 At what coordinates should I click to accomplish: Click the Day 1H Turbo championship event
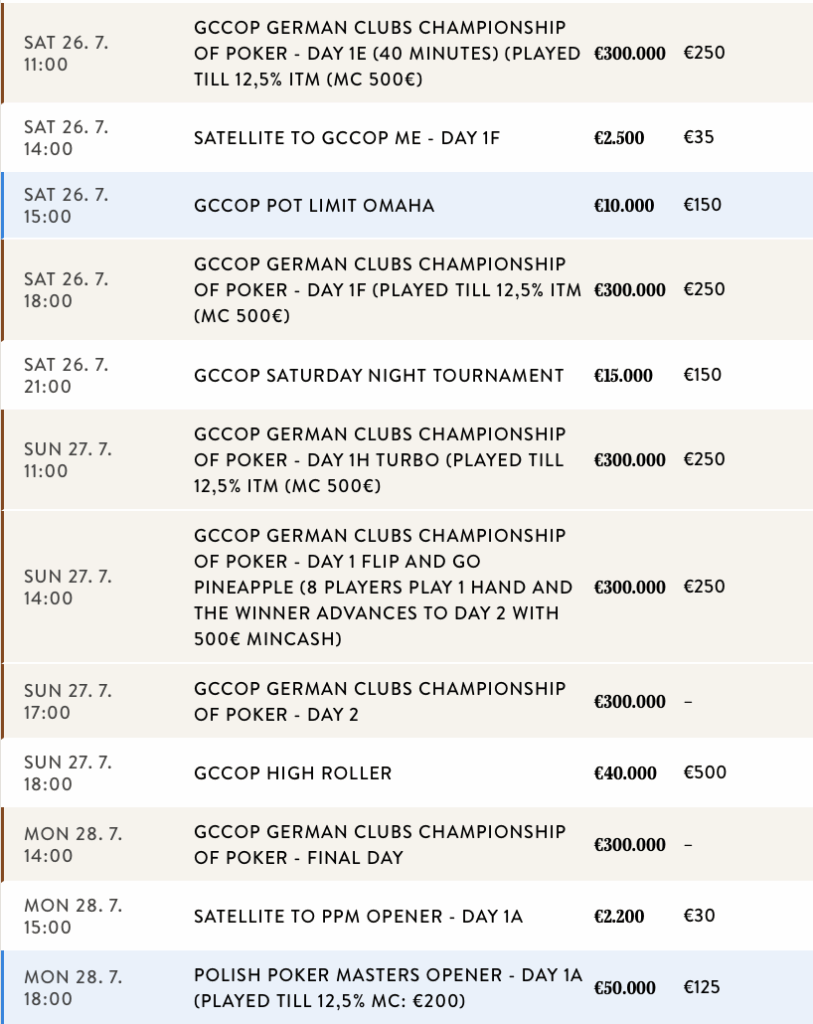click(x=381, y=461)
